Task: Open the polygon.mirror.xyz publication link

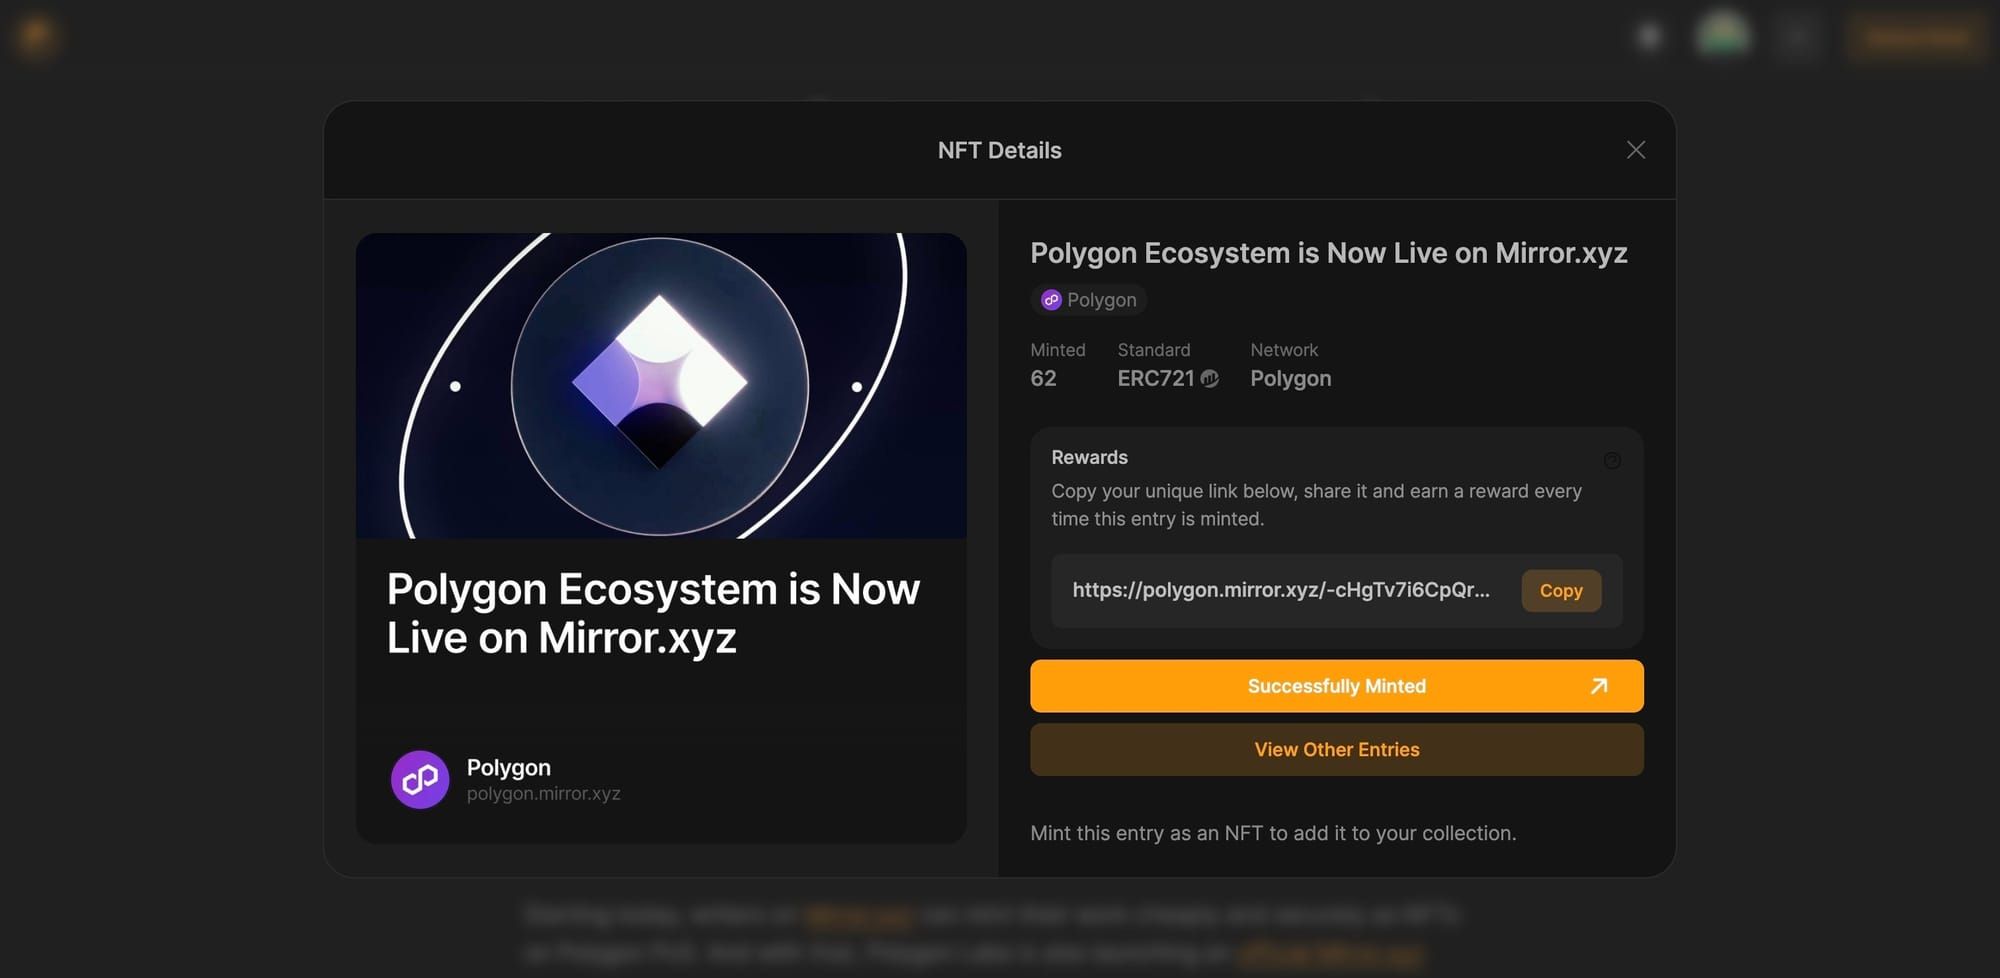Action: [x=543, y=793]
